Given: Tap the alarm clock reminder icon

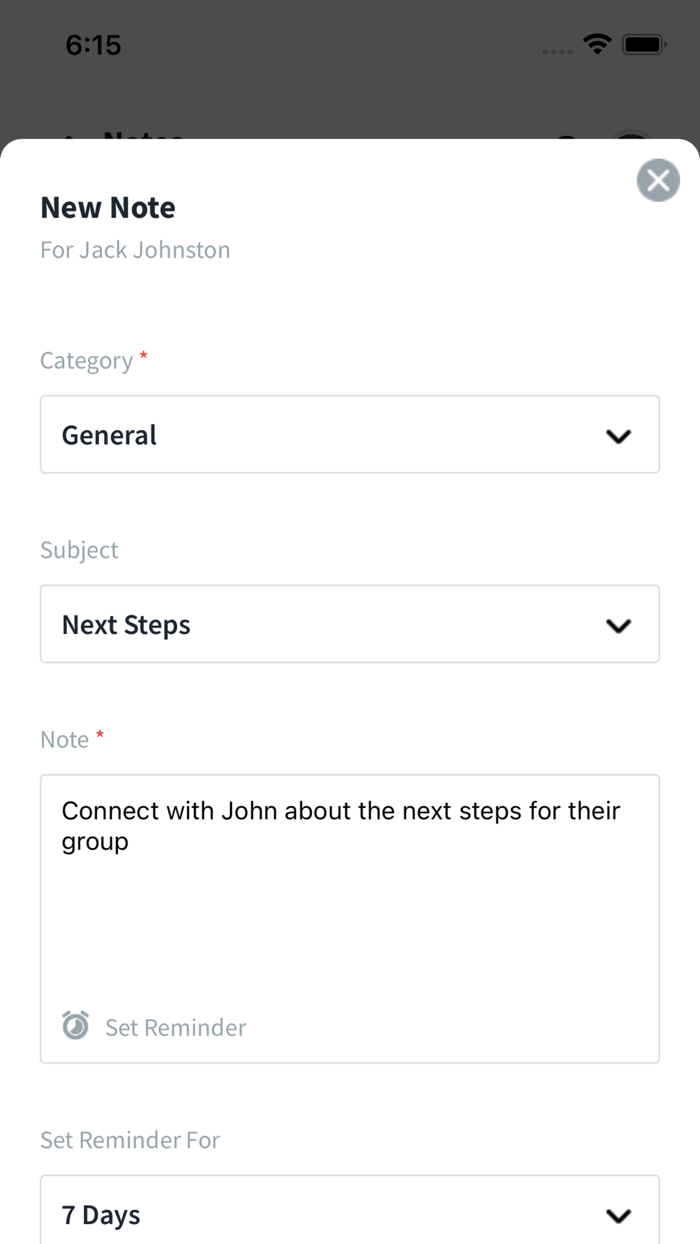Looking at the screenshot, I should pos(76,1026).
